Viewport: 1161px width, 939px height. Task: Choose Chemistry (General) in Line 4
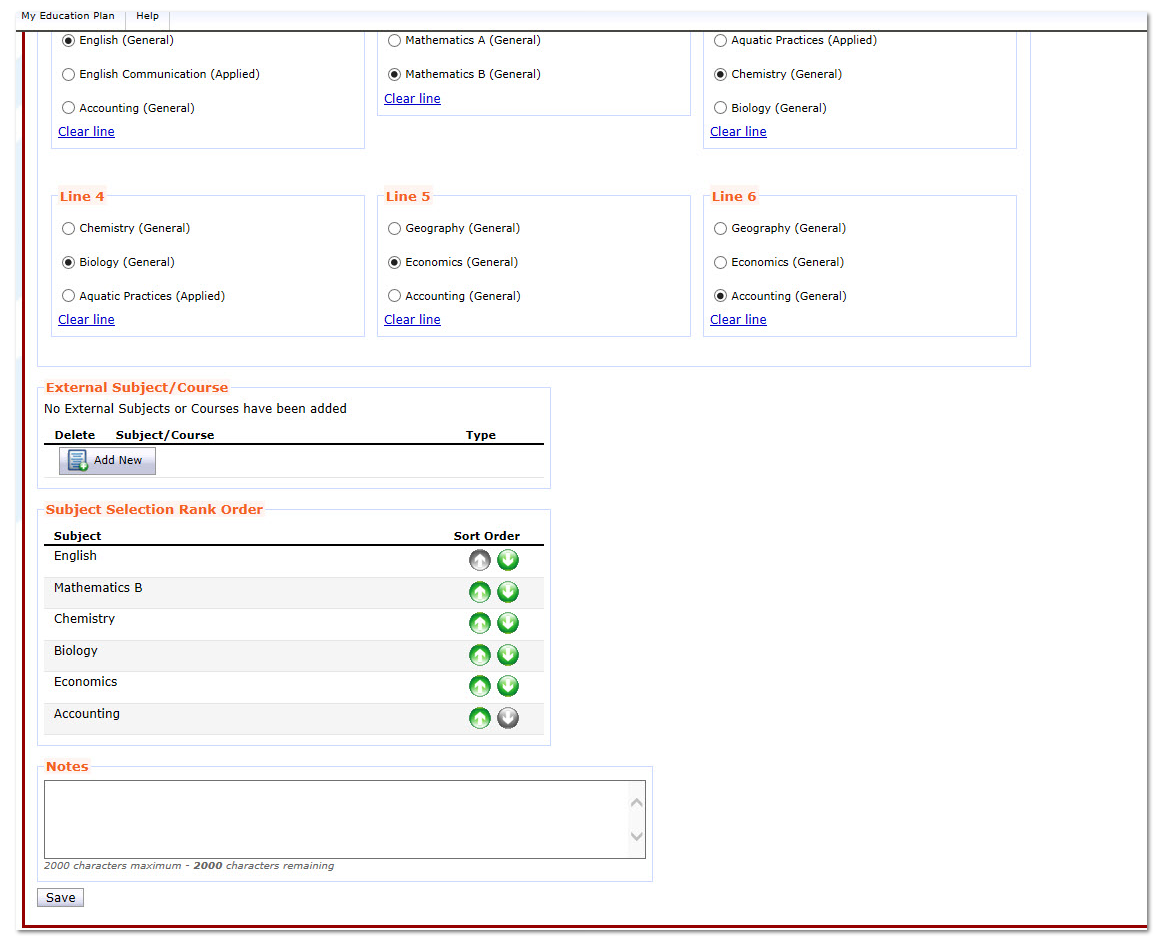point(69,228)
